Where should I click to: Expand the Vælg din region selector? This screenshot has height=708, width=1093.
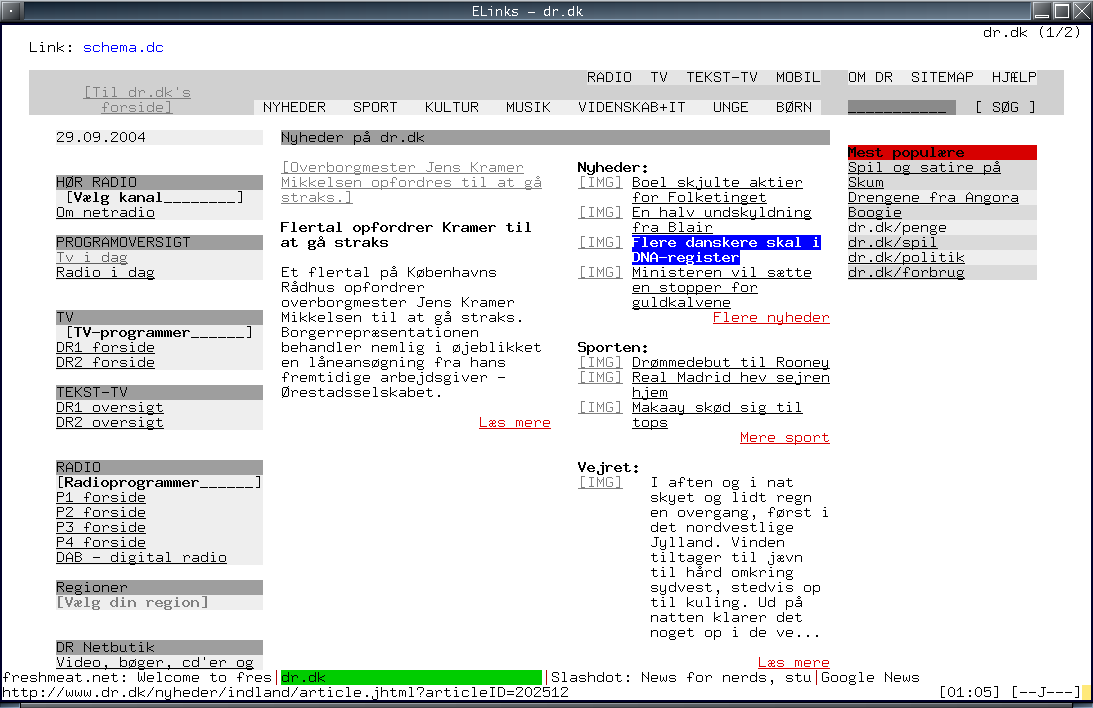(132, 603)
